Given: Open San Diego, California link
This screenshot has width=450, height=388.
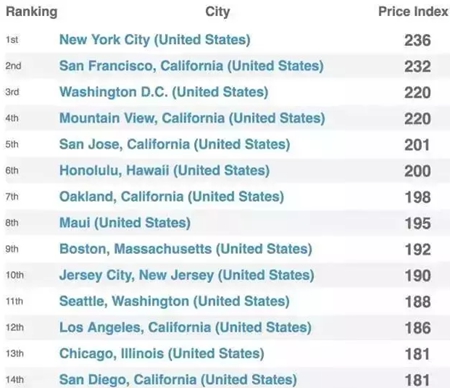Looking at the screenshot, I should (x=178, y=380).
